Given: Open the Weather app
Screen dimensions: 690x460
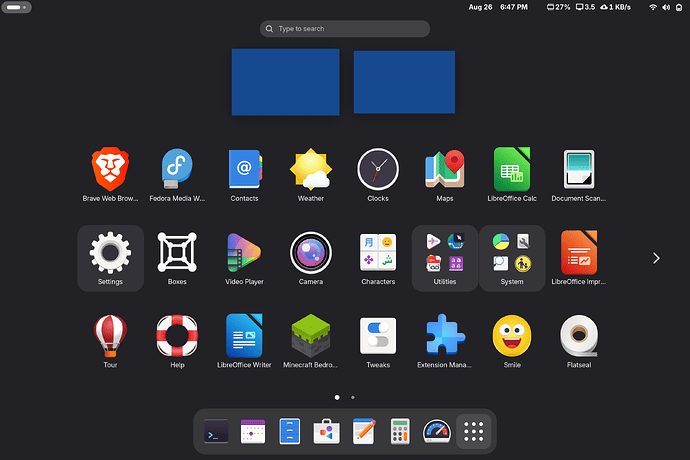Looking at the screenshot, I should (x=311, y=175).
